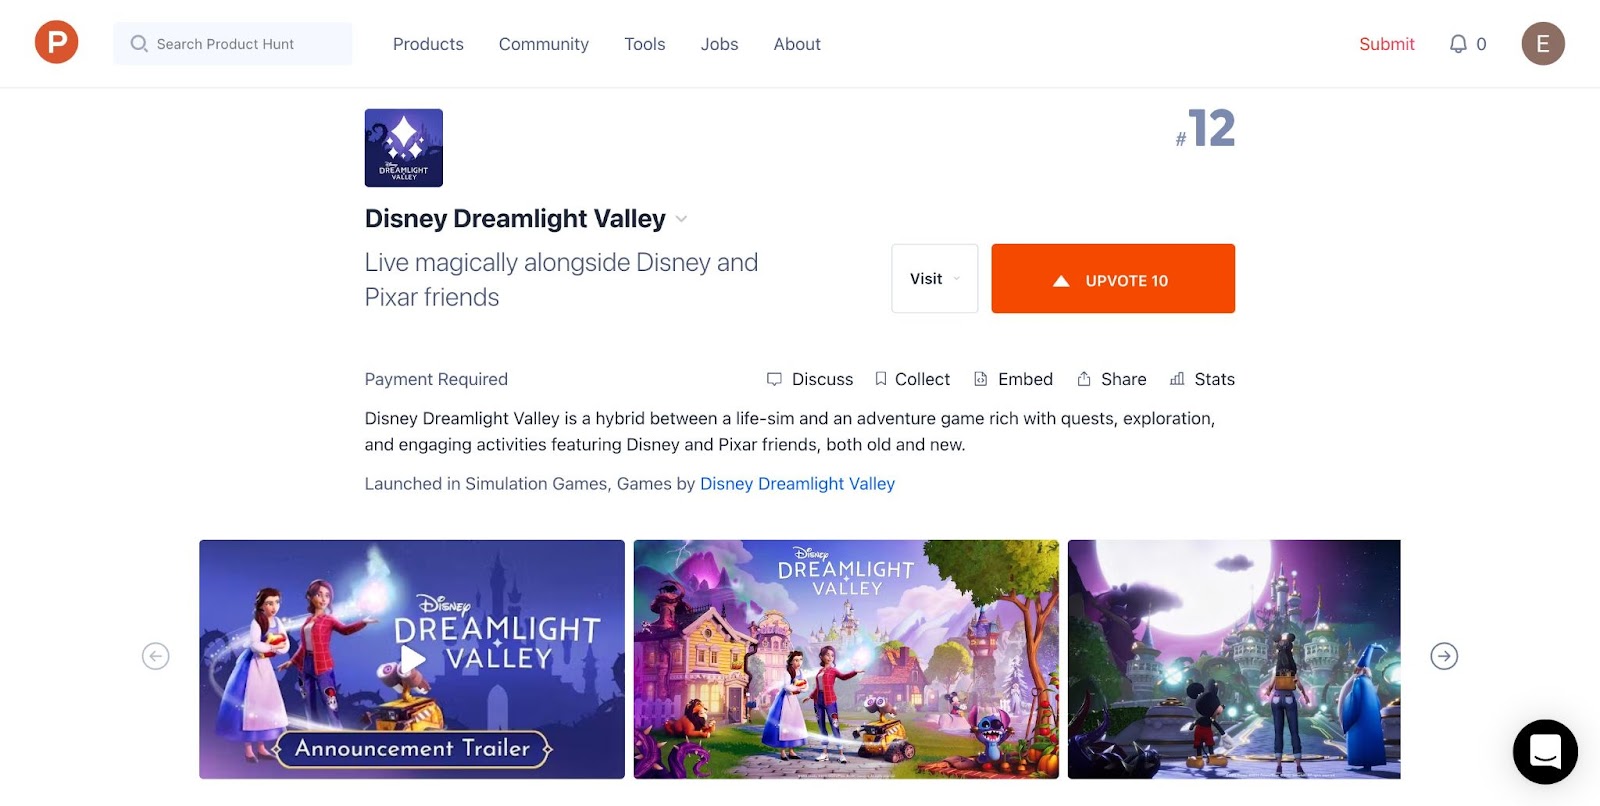Collect this product via bookmark icon
This screenshot has height=806, width=1600.
click(x=912, y=379)
